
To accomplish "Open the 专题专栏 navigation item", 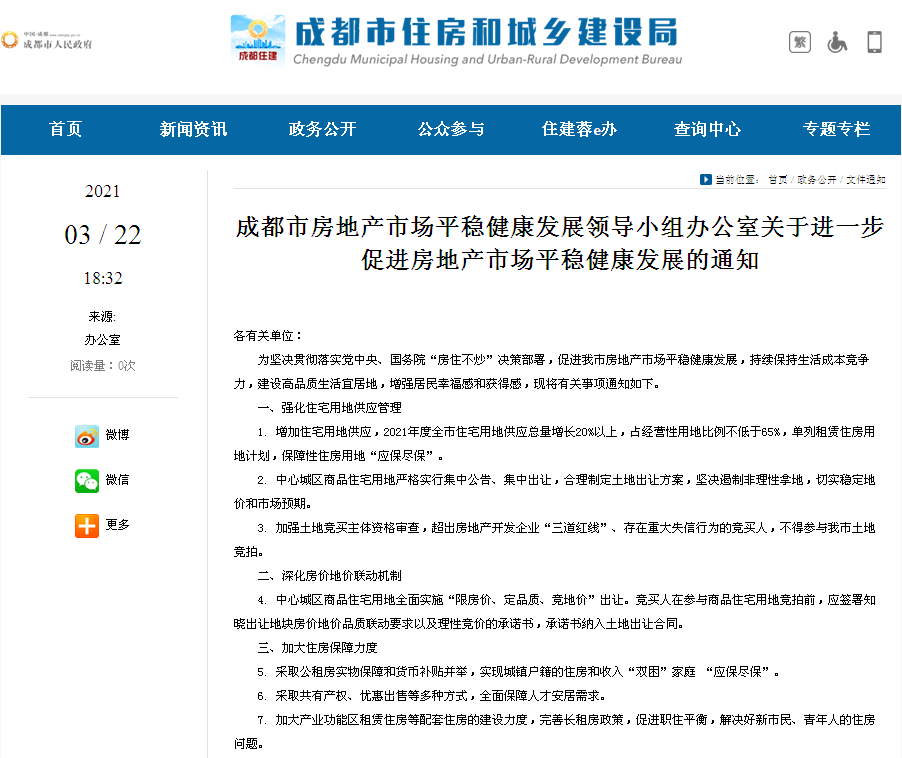I will click(x=836, y=129).
